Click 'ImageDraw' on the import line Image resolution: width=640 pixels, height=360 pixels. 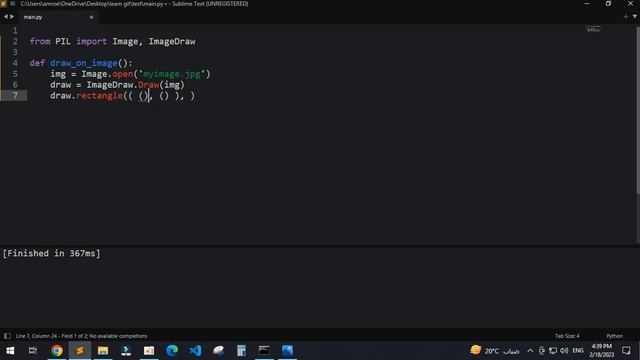(x=172, y=41)
